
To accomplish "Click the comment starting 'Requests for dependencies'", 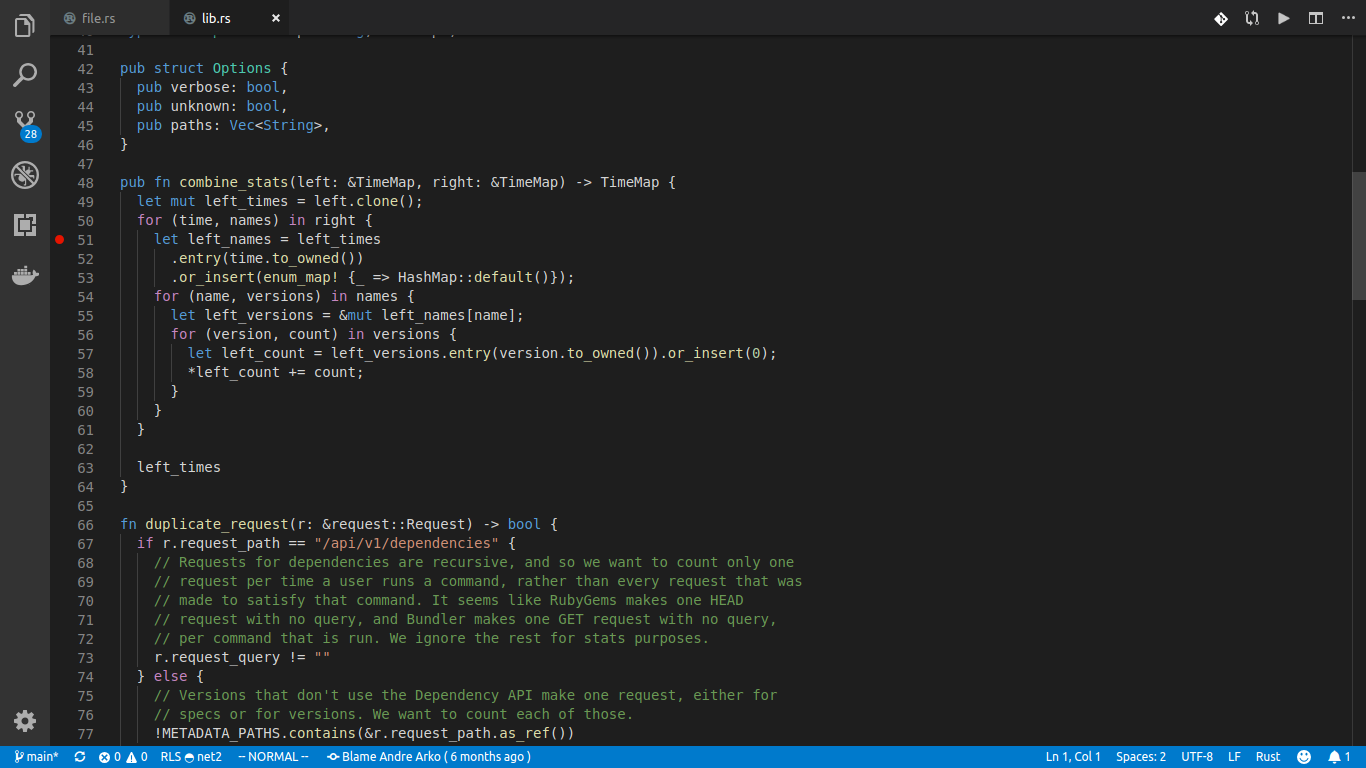I will (474, 563).
